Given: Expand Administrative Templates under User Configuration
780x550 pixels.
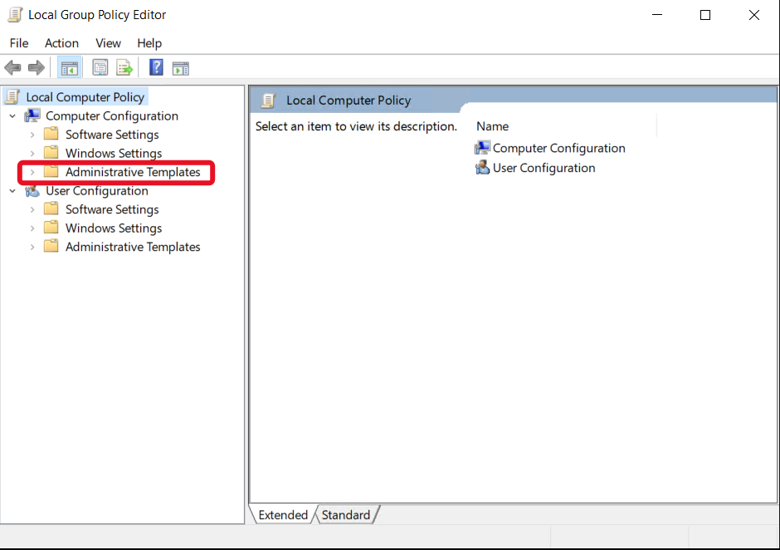Looking at the screenshot, I should [32, 247].
